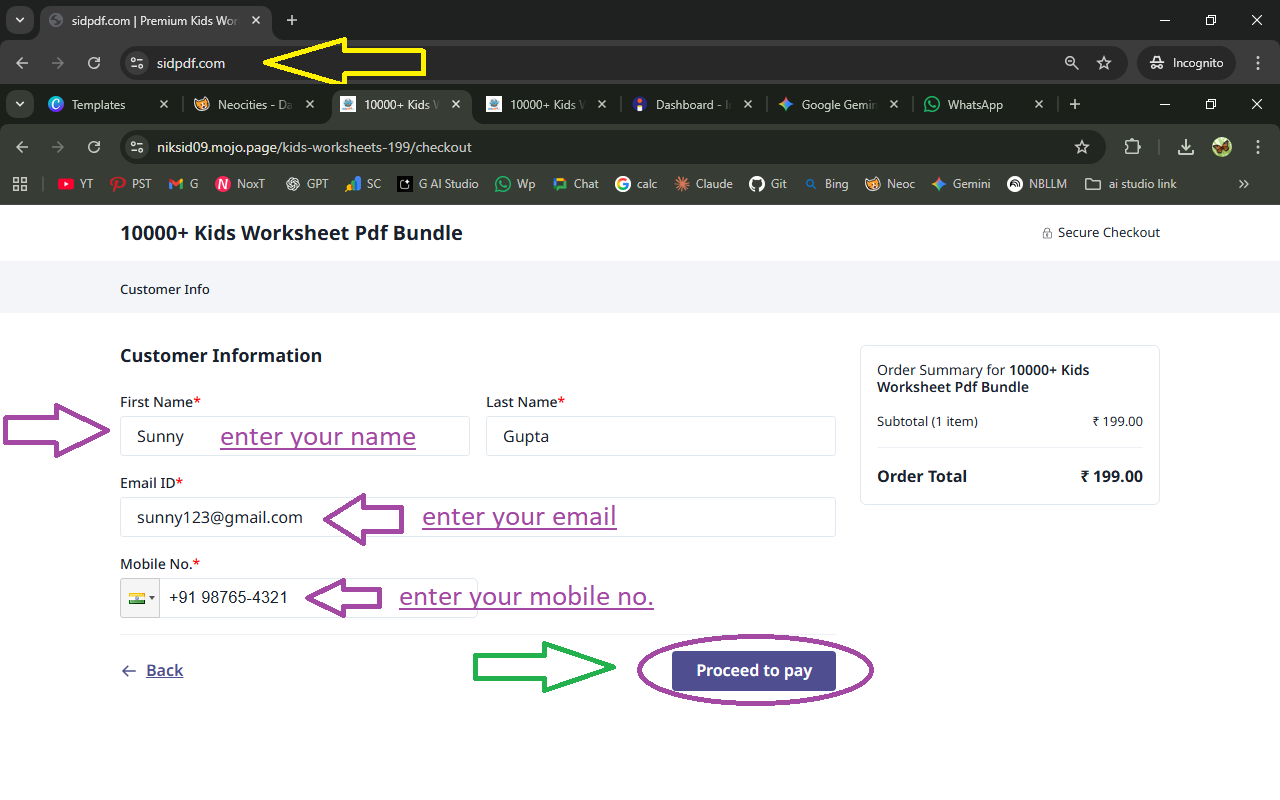Expand the hidden bookmarks overflow chevron
Viewport: 1280px width, 800px height.
1244,184
